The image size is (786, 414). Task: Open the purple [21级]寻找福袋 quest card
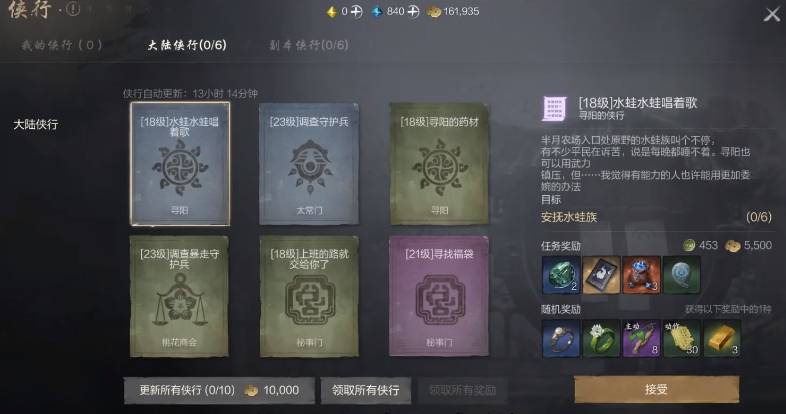coord(439,297)
